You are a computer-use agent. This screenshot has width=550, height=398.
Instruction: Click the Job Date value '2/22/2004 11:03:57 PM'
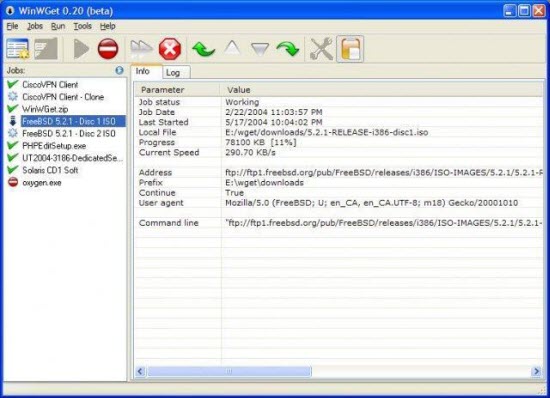pos(274,112)
